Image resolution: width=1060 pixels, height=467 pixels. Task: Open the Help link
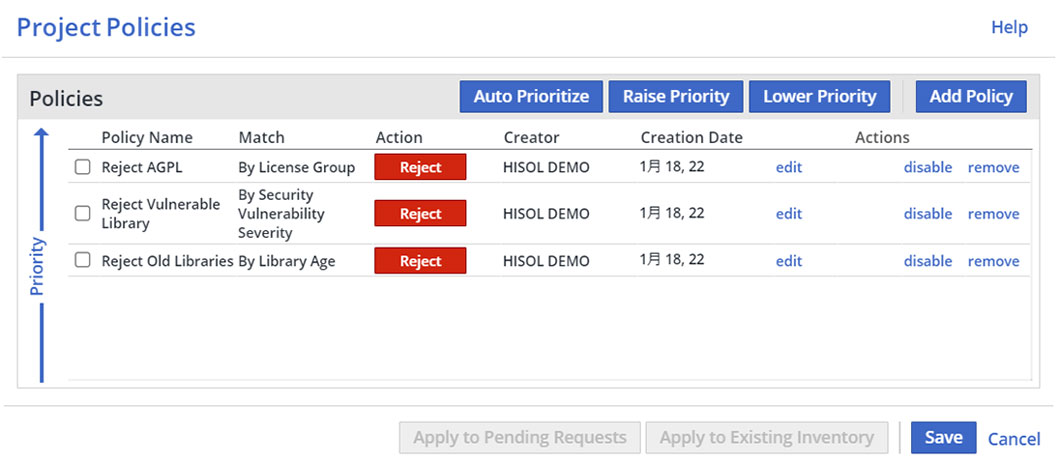[1009, 28]
